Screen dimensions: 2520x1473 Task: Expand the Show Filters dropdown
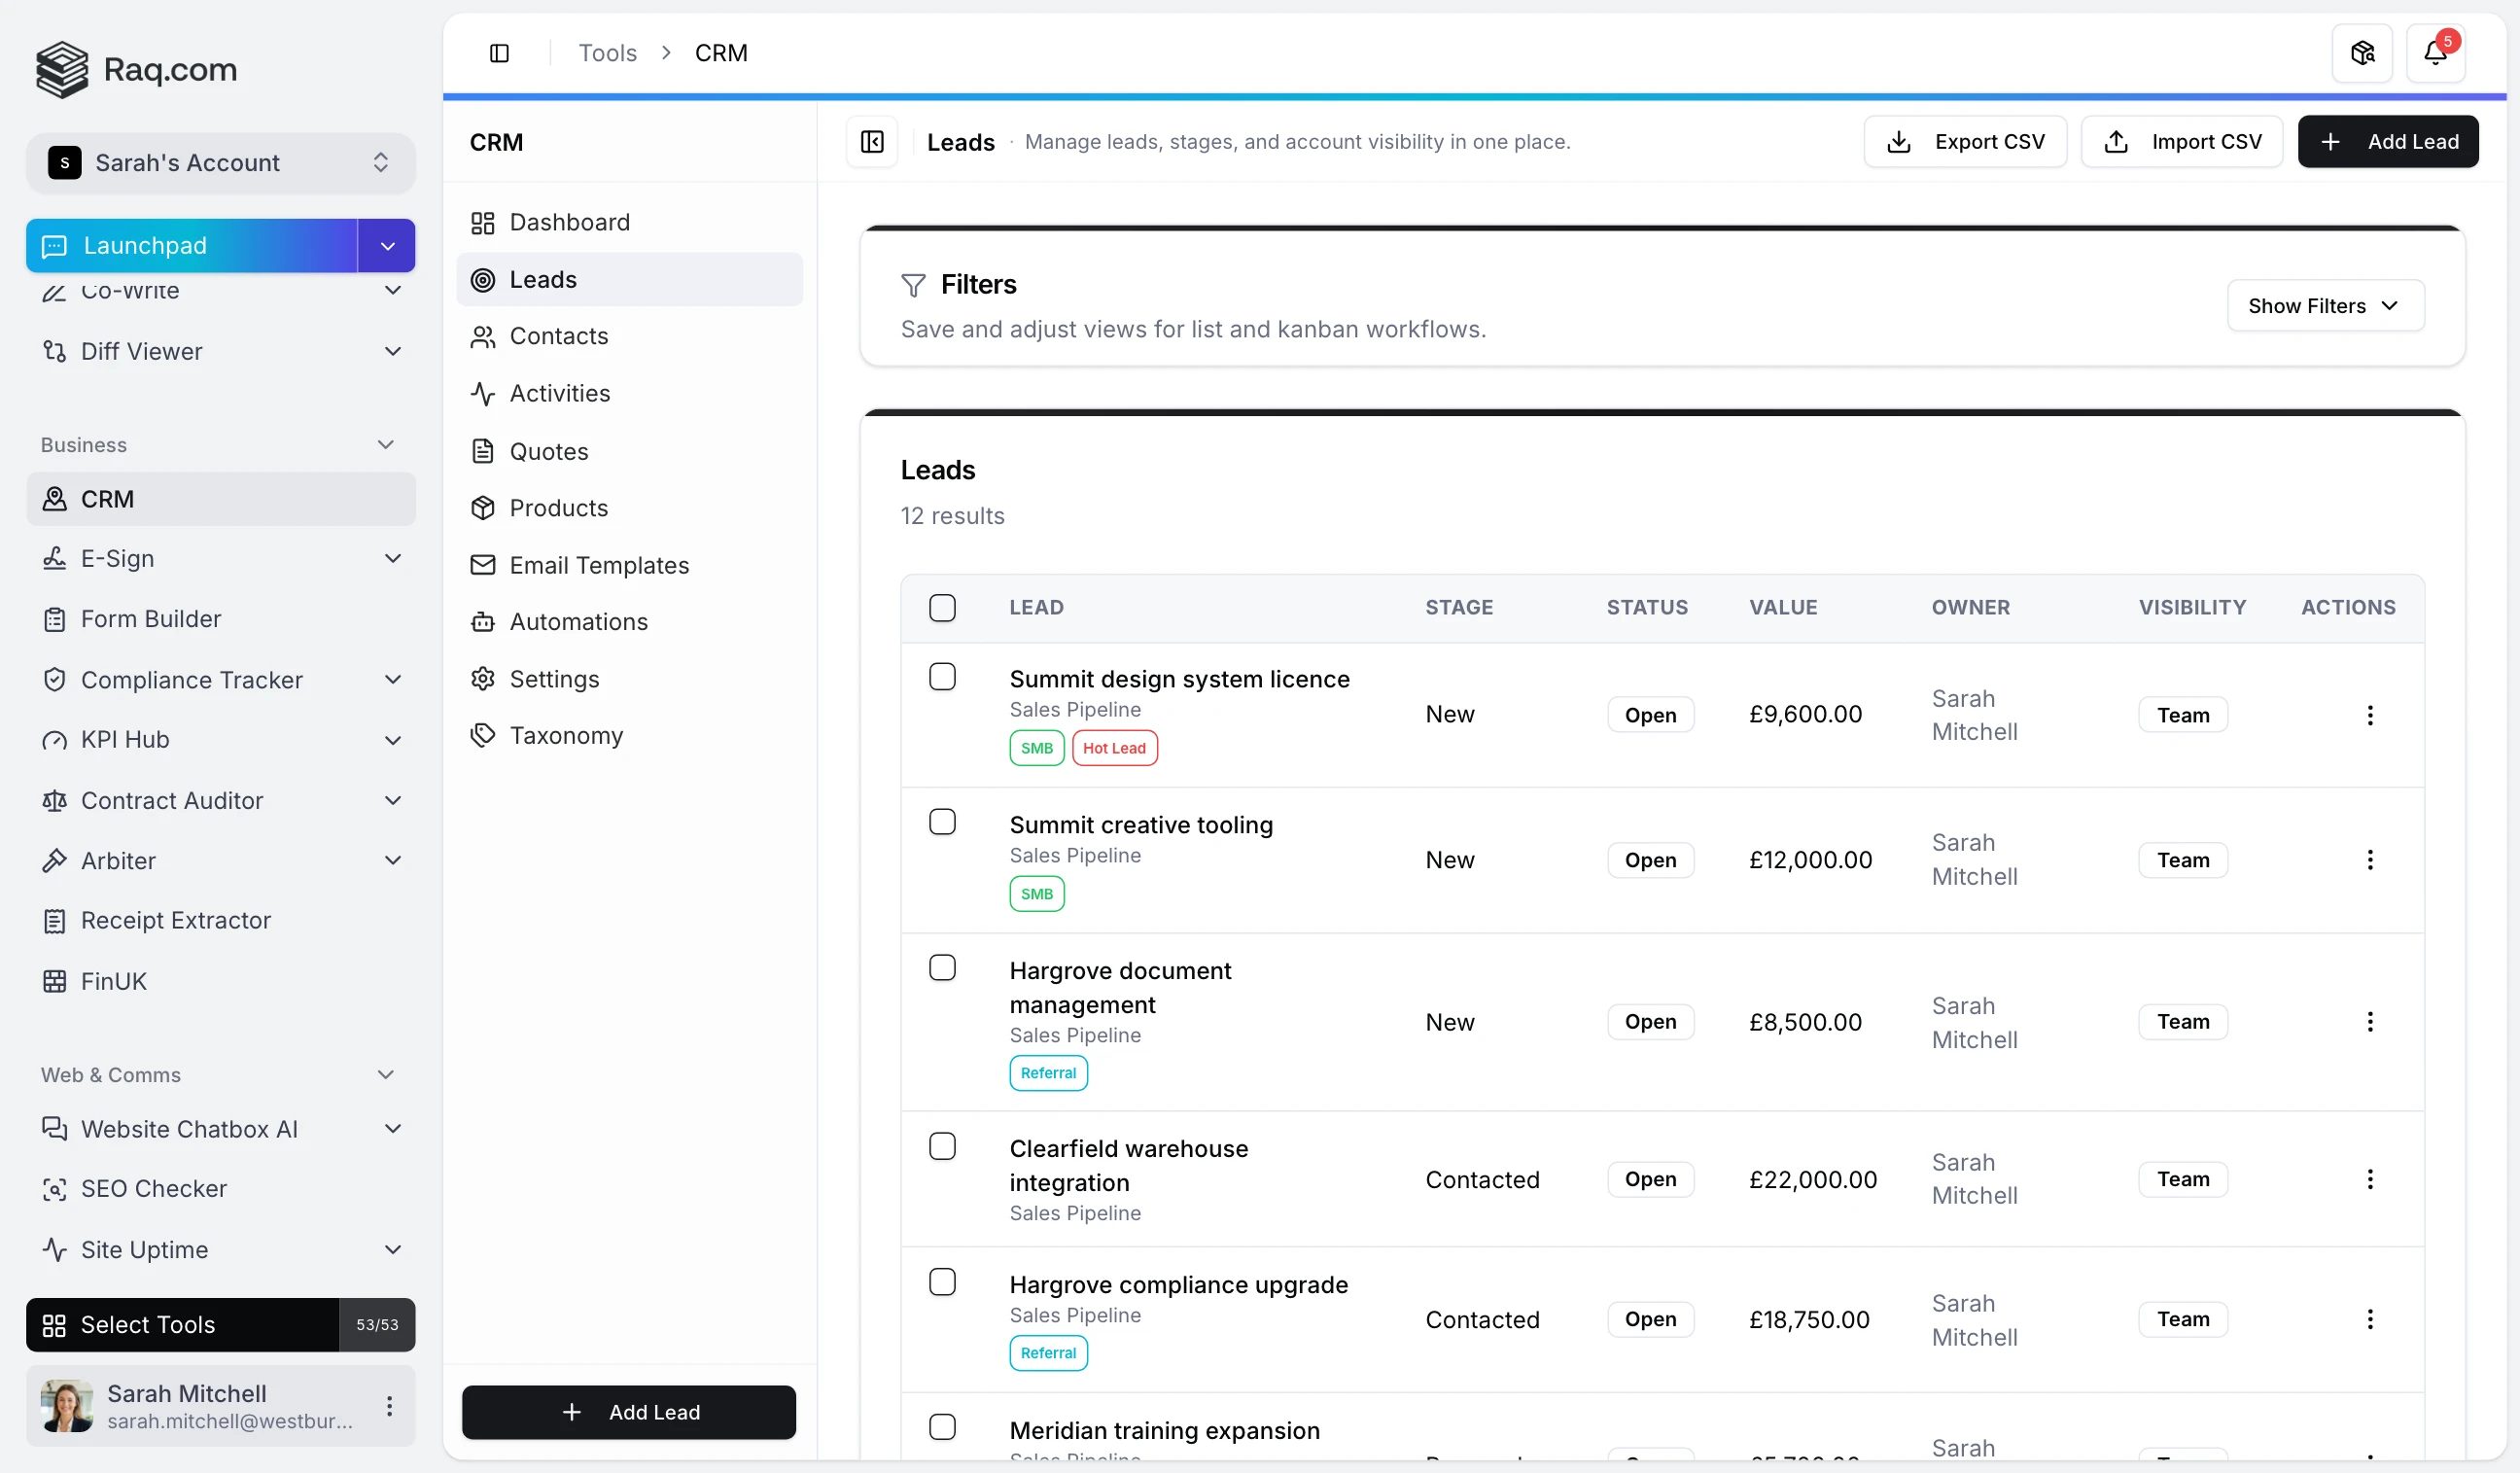pos(2324,305)
